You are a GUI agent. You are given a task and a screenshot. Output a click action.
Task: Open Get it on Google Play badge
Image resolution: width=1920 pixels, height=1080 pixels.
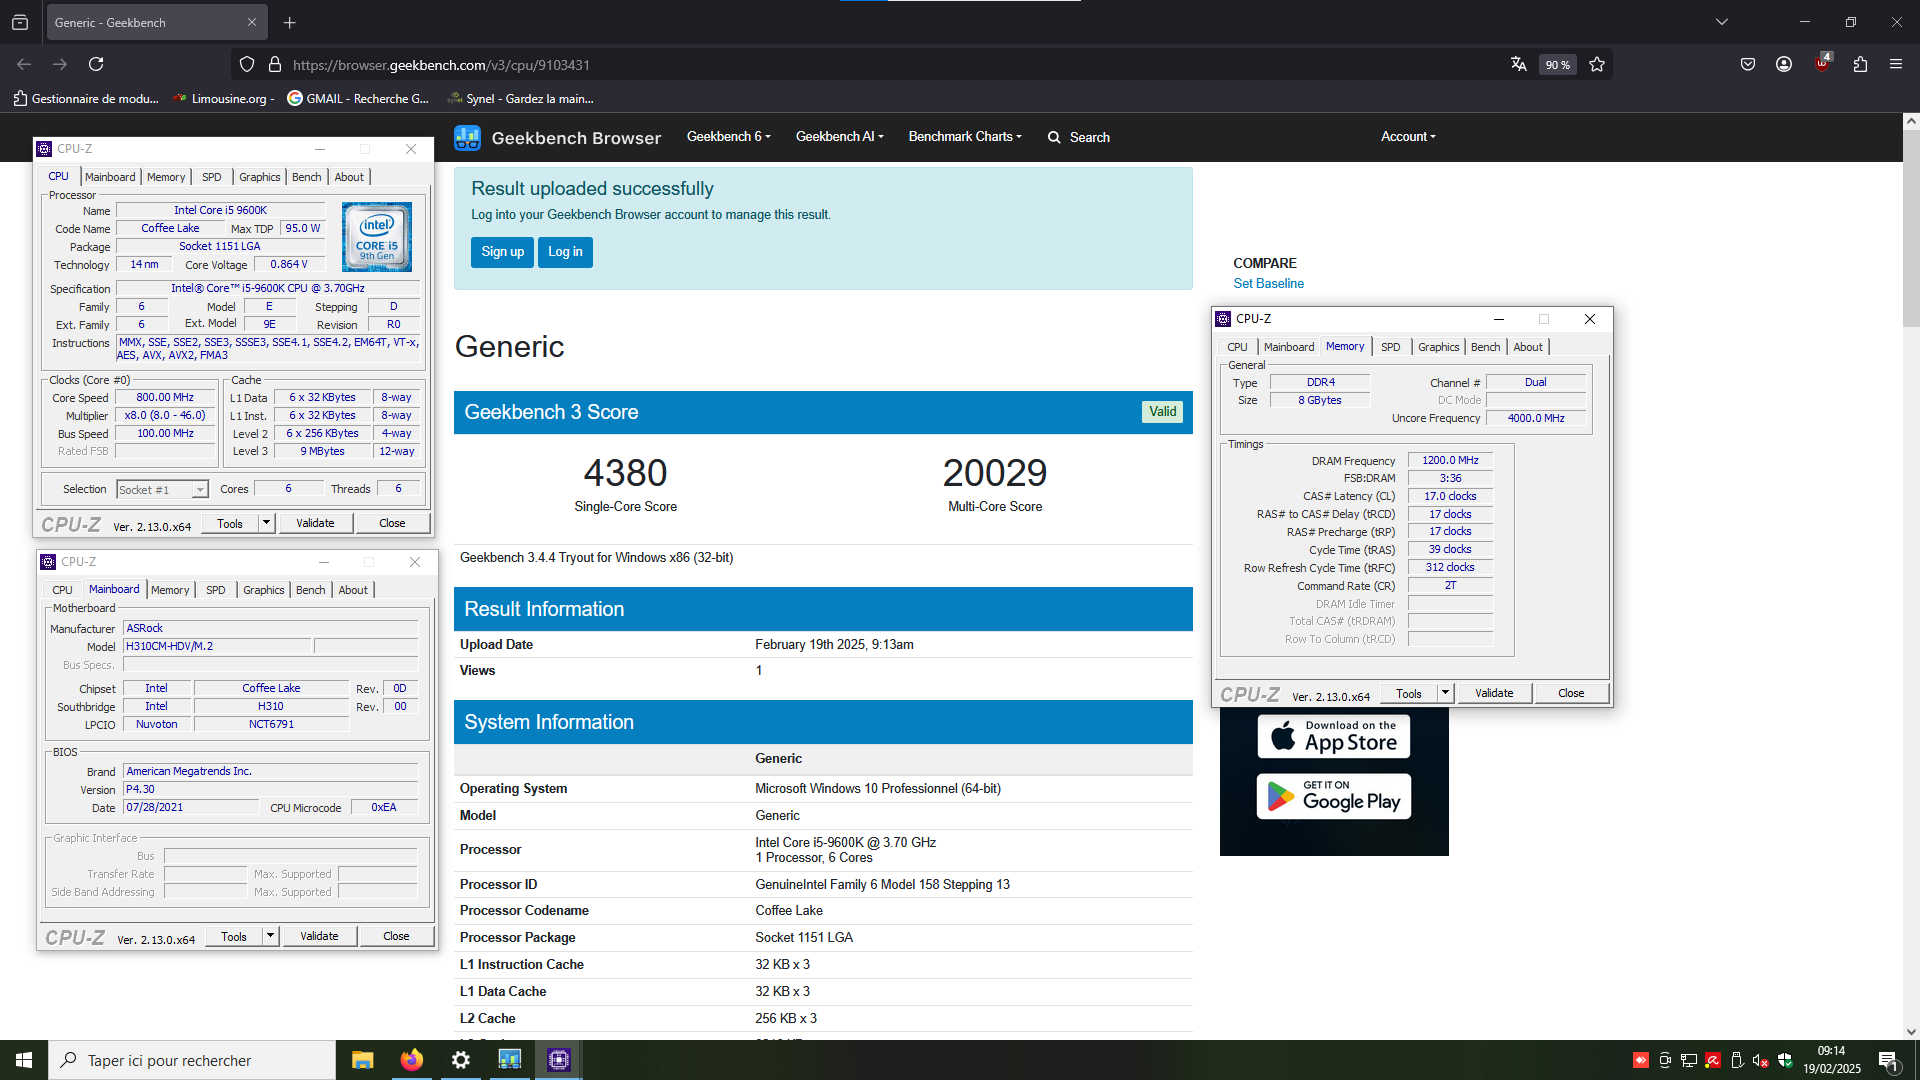pos(1334,796)
